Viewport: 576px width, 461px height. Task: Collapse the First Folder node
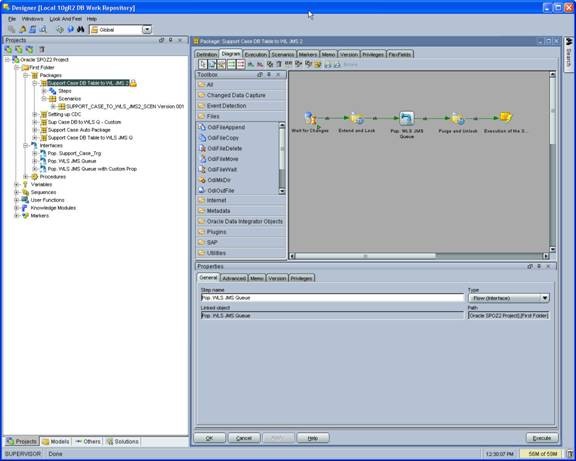coord(17,68)
